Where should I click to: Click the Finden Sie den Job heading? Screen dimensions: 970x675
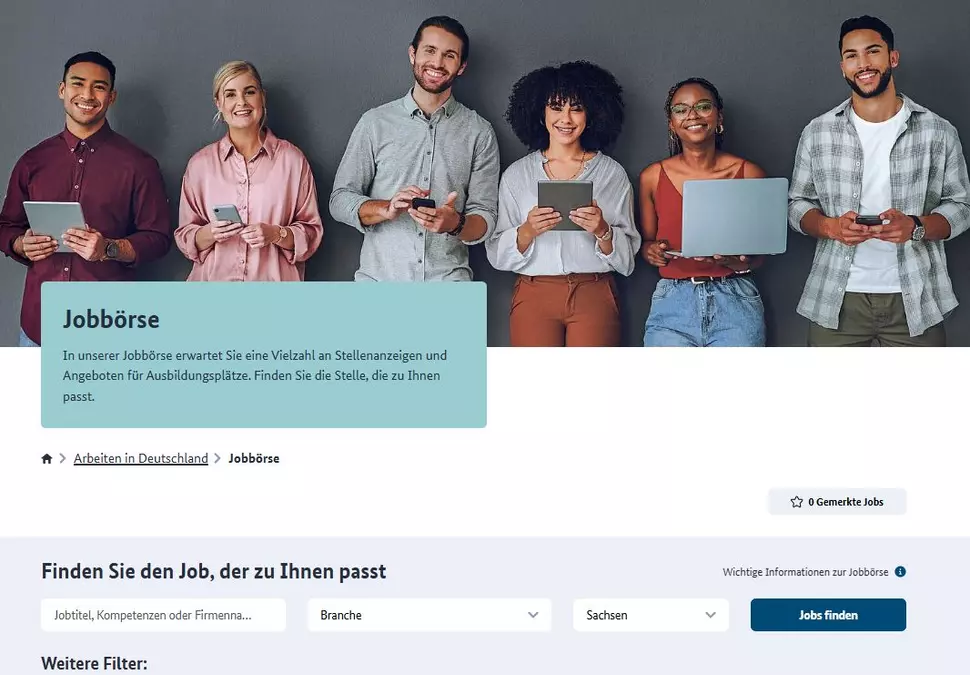click(213, 571)
